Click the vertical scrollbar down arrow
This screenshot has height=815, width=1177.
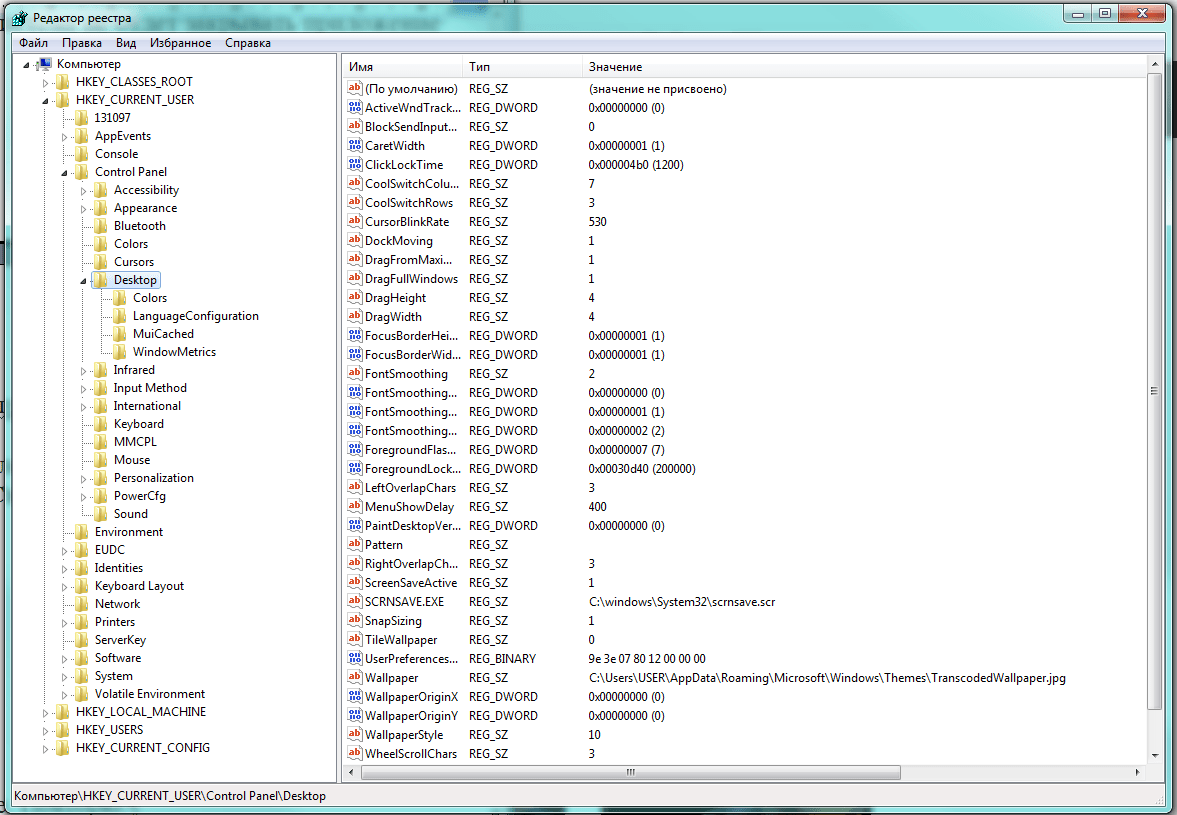point(1155,756)
